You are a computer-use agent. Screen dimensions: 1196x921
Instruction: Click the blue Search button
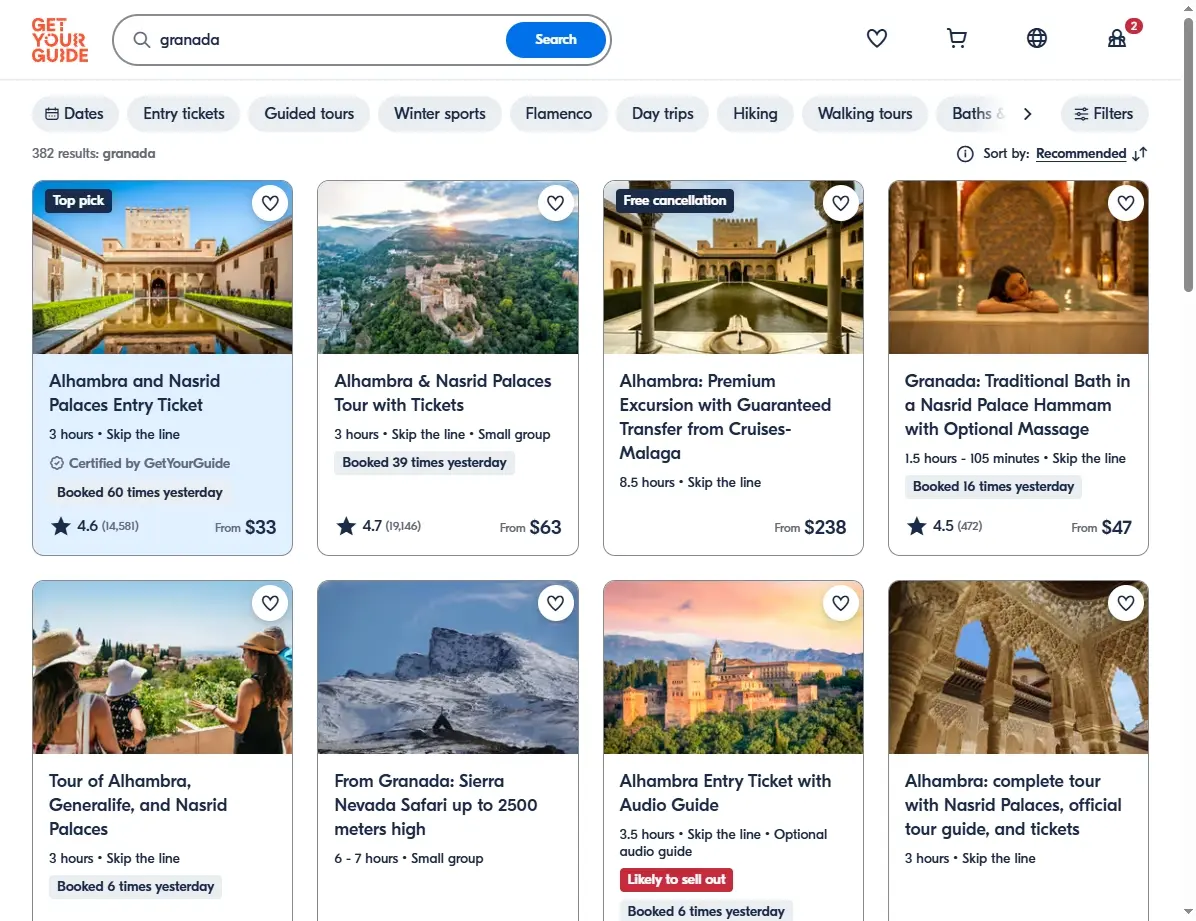(x=555, y=40)
